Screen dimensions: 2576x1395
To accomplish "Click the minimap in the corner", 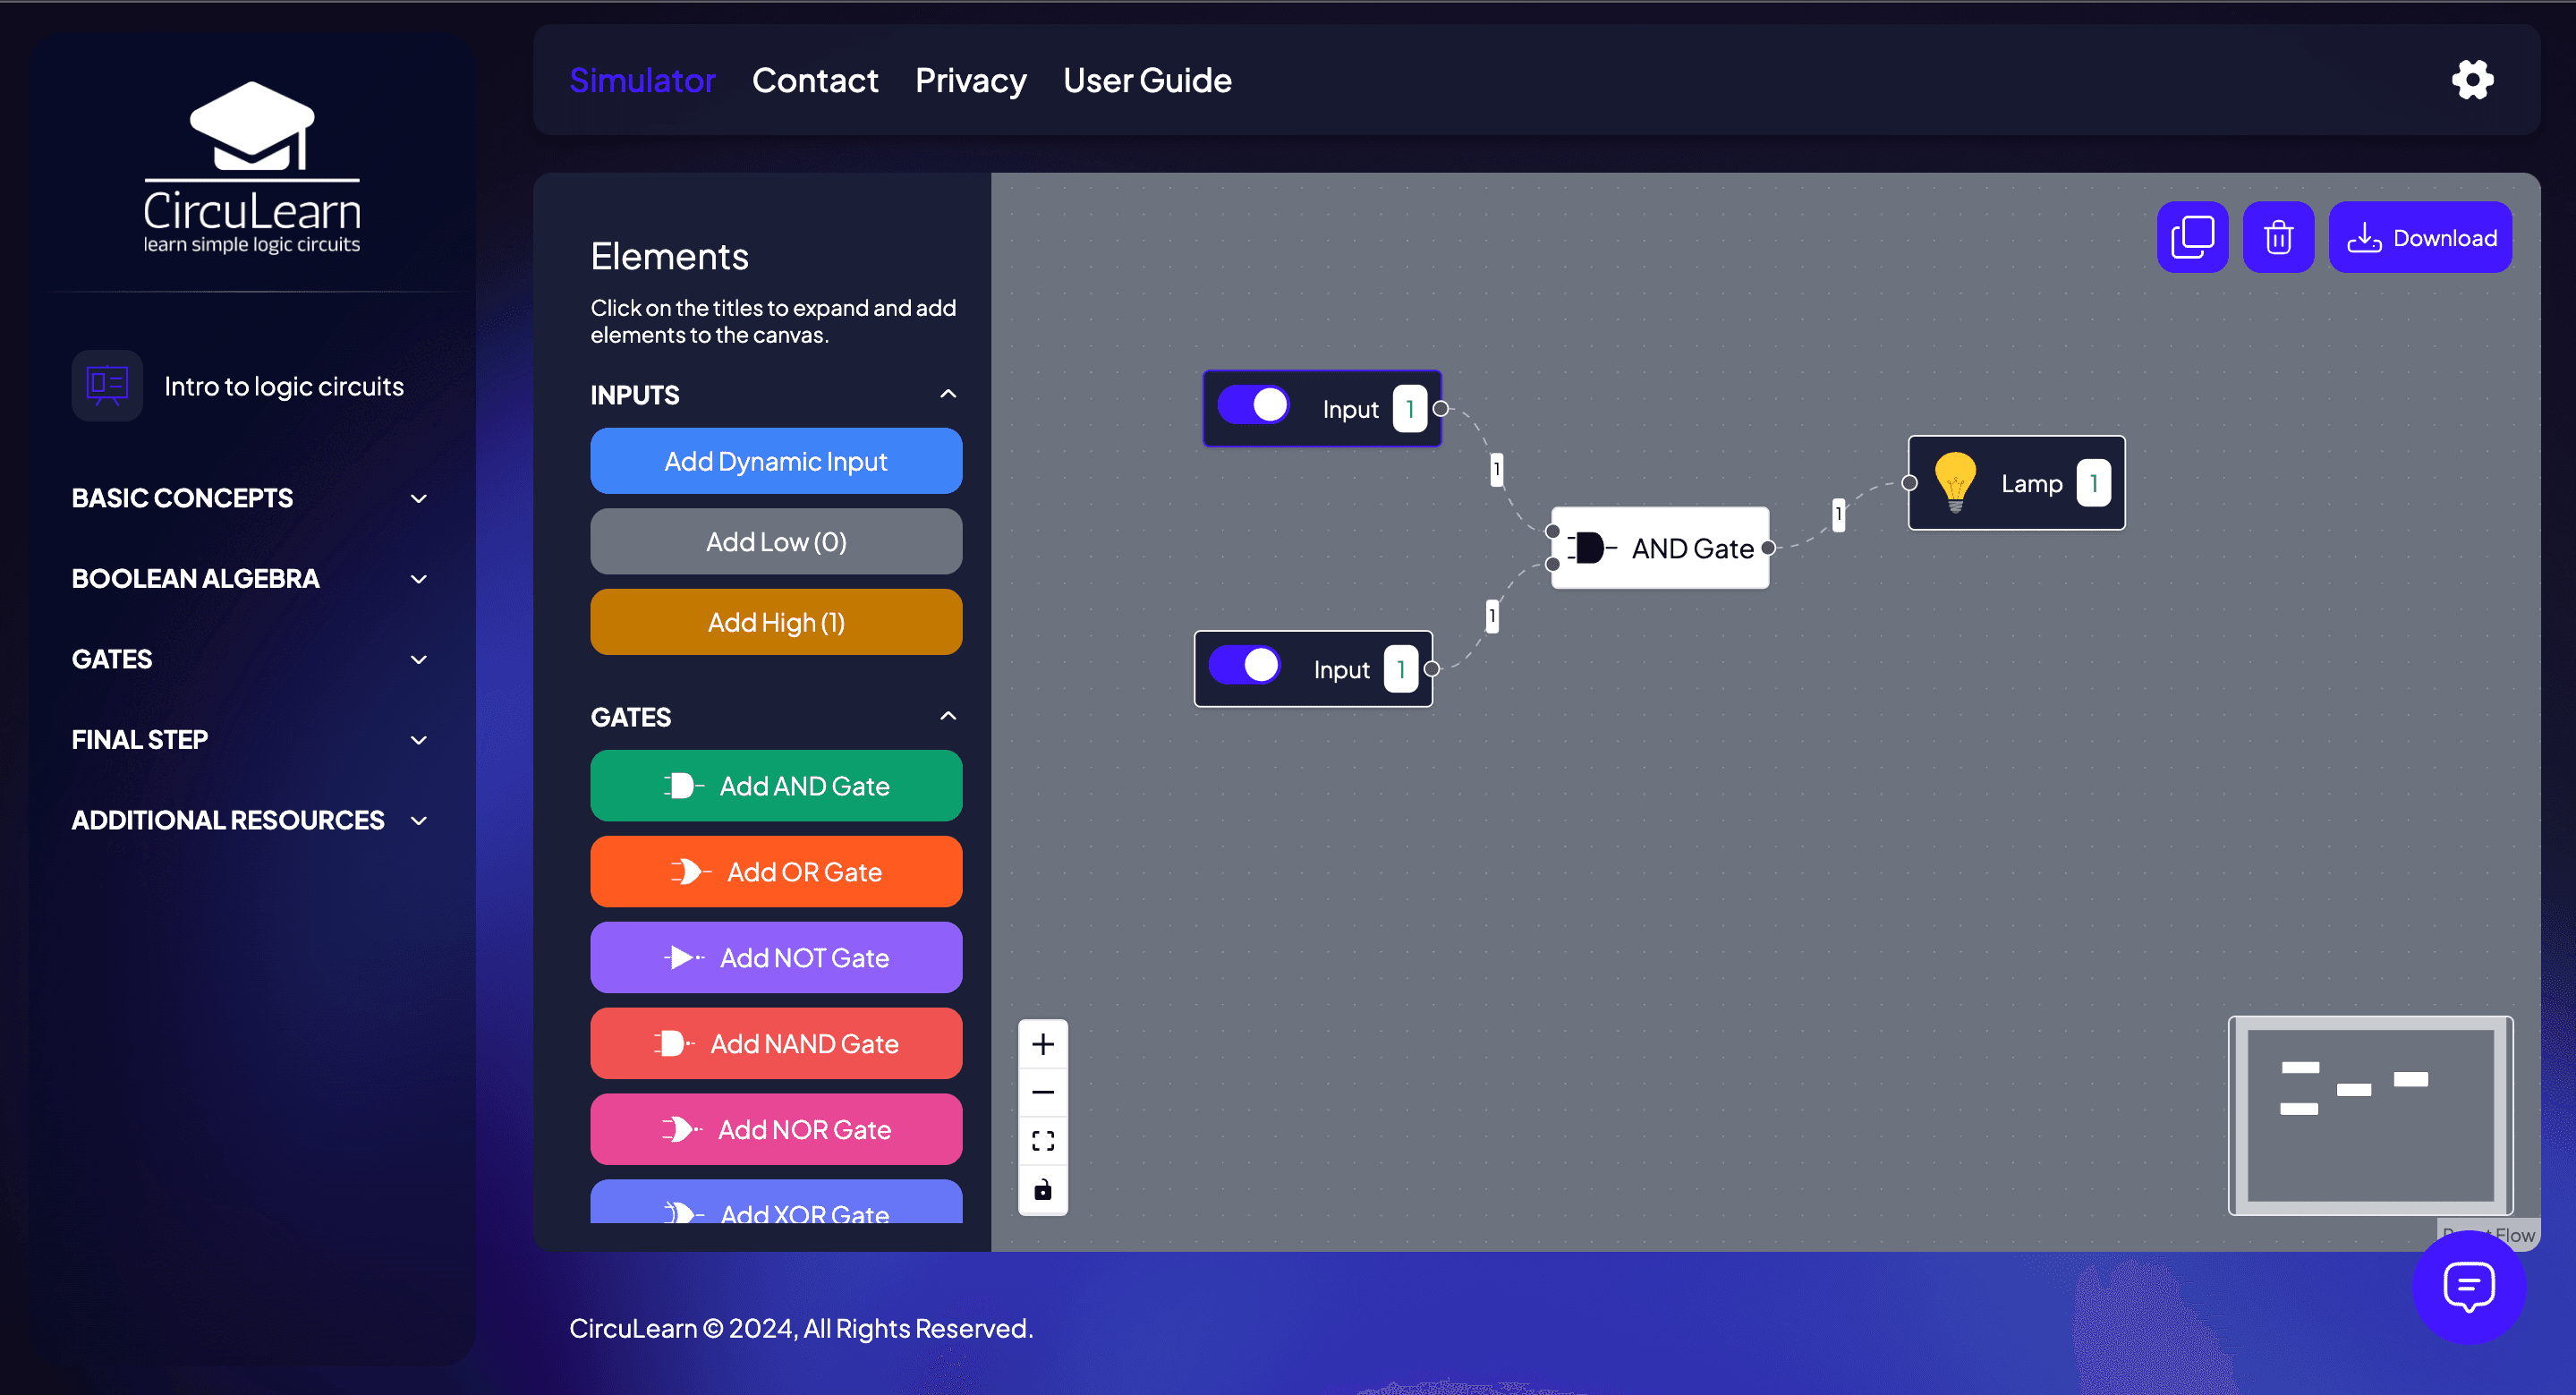I will tap(2370, 1115).
